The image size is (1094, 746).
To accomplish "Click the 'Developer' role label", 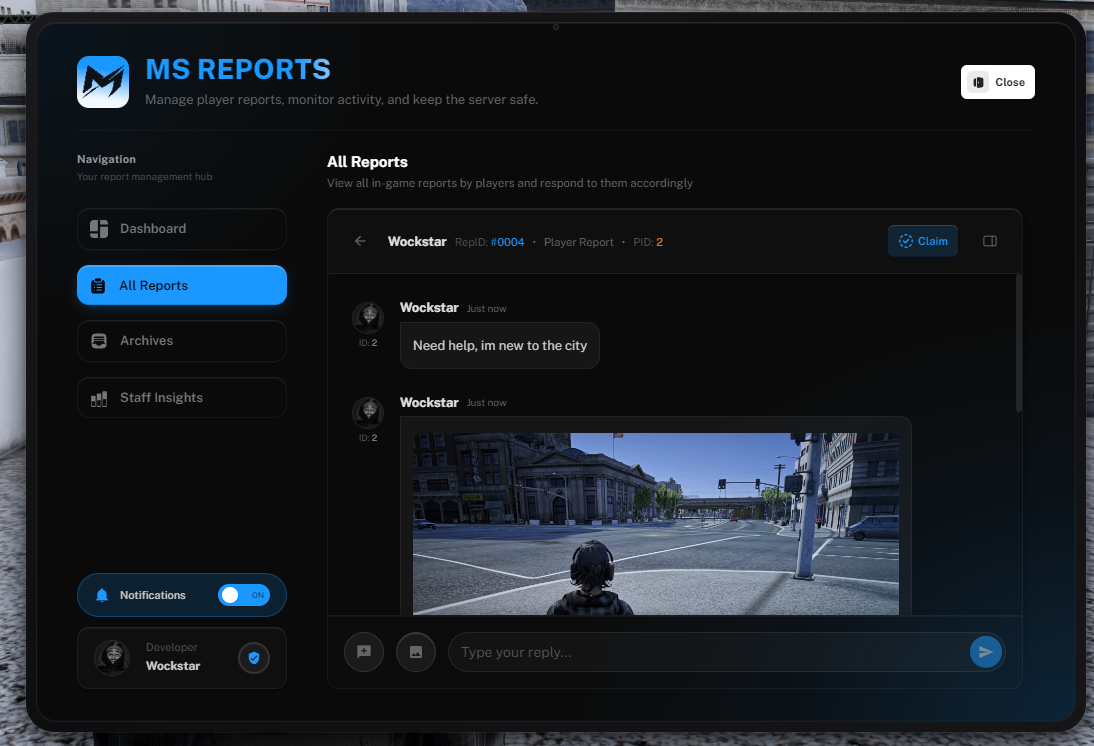I will (172, 647).
